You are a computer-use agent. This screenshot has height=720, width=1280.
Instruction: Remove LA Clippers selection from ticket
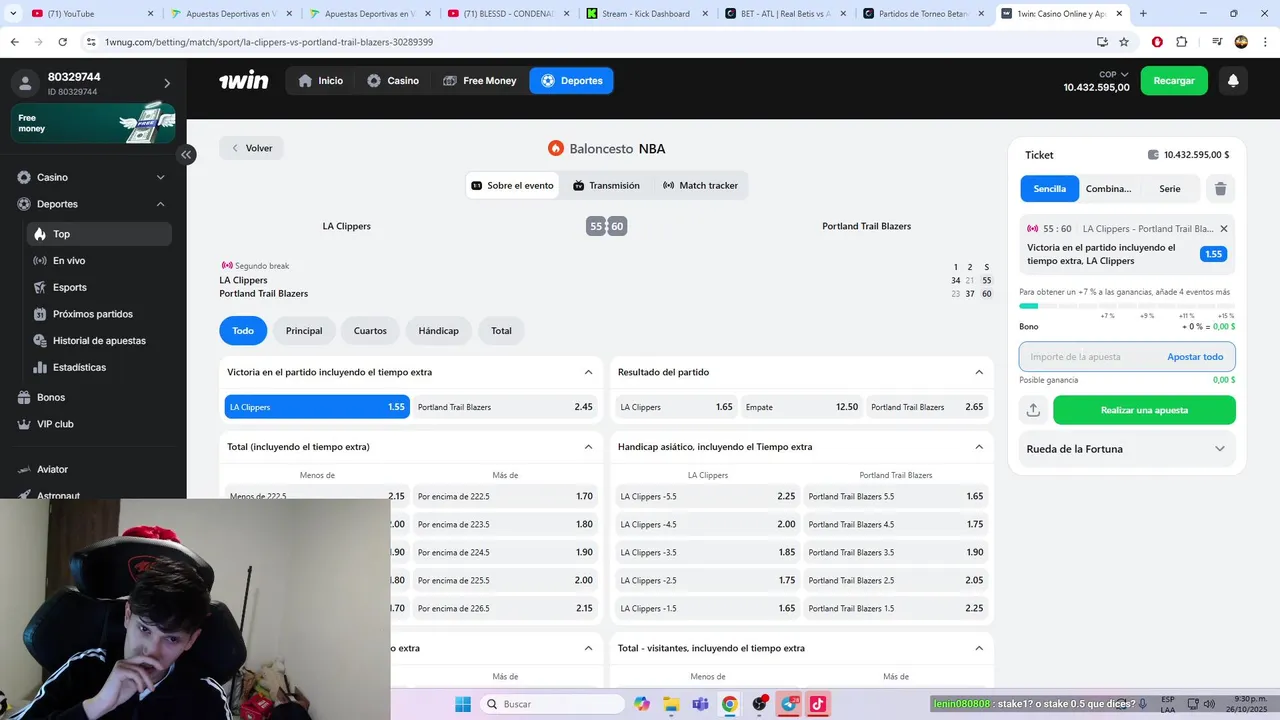point(1224,229)
